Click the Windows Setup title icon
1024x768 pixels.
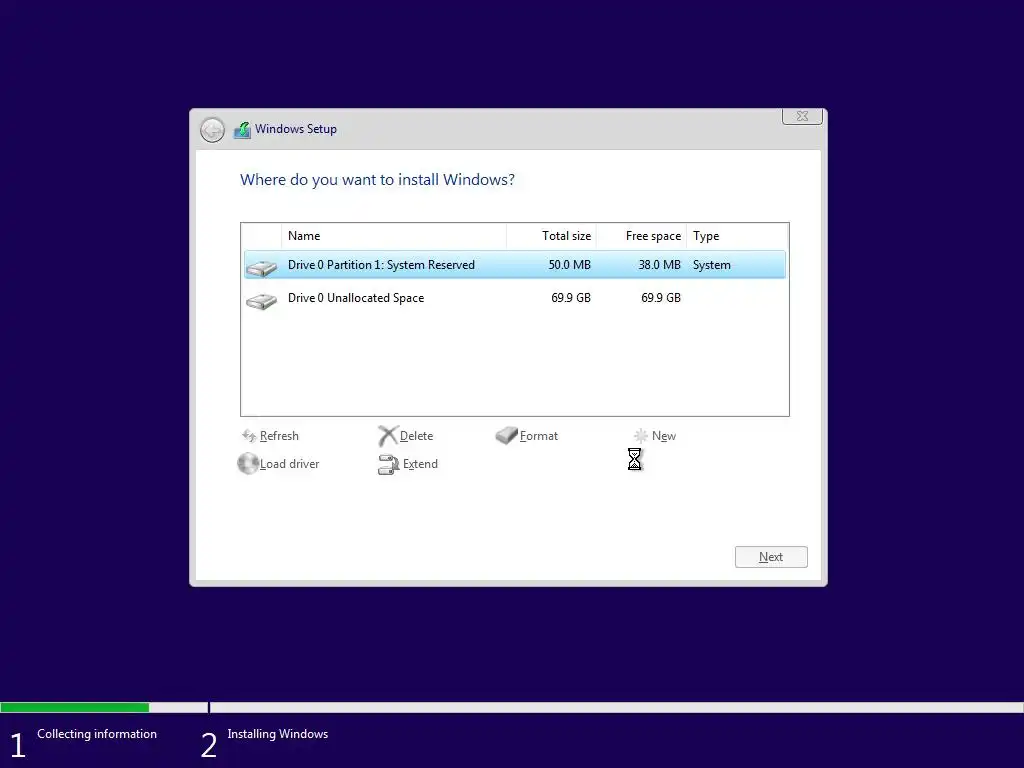(x=242, y=129)
